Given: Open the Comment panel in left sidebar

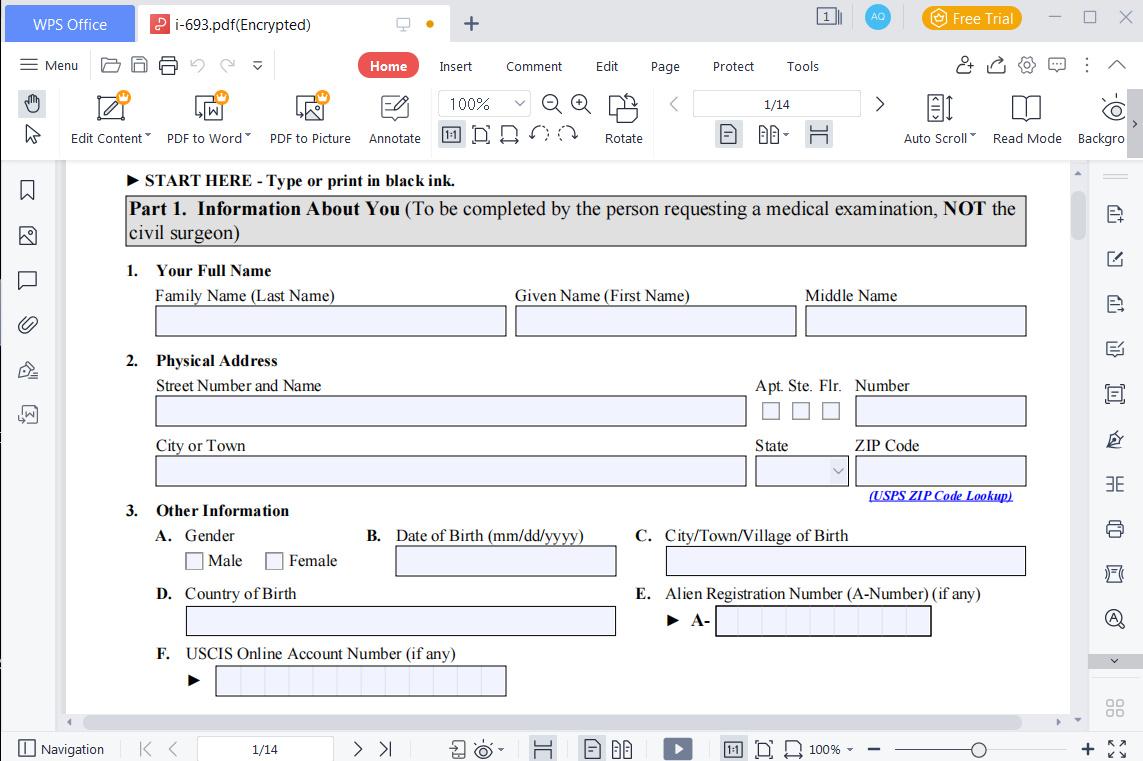Looking at the screenshot, I should click(x=27, y=280).
